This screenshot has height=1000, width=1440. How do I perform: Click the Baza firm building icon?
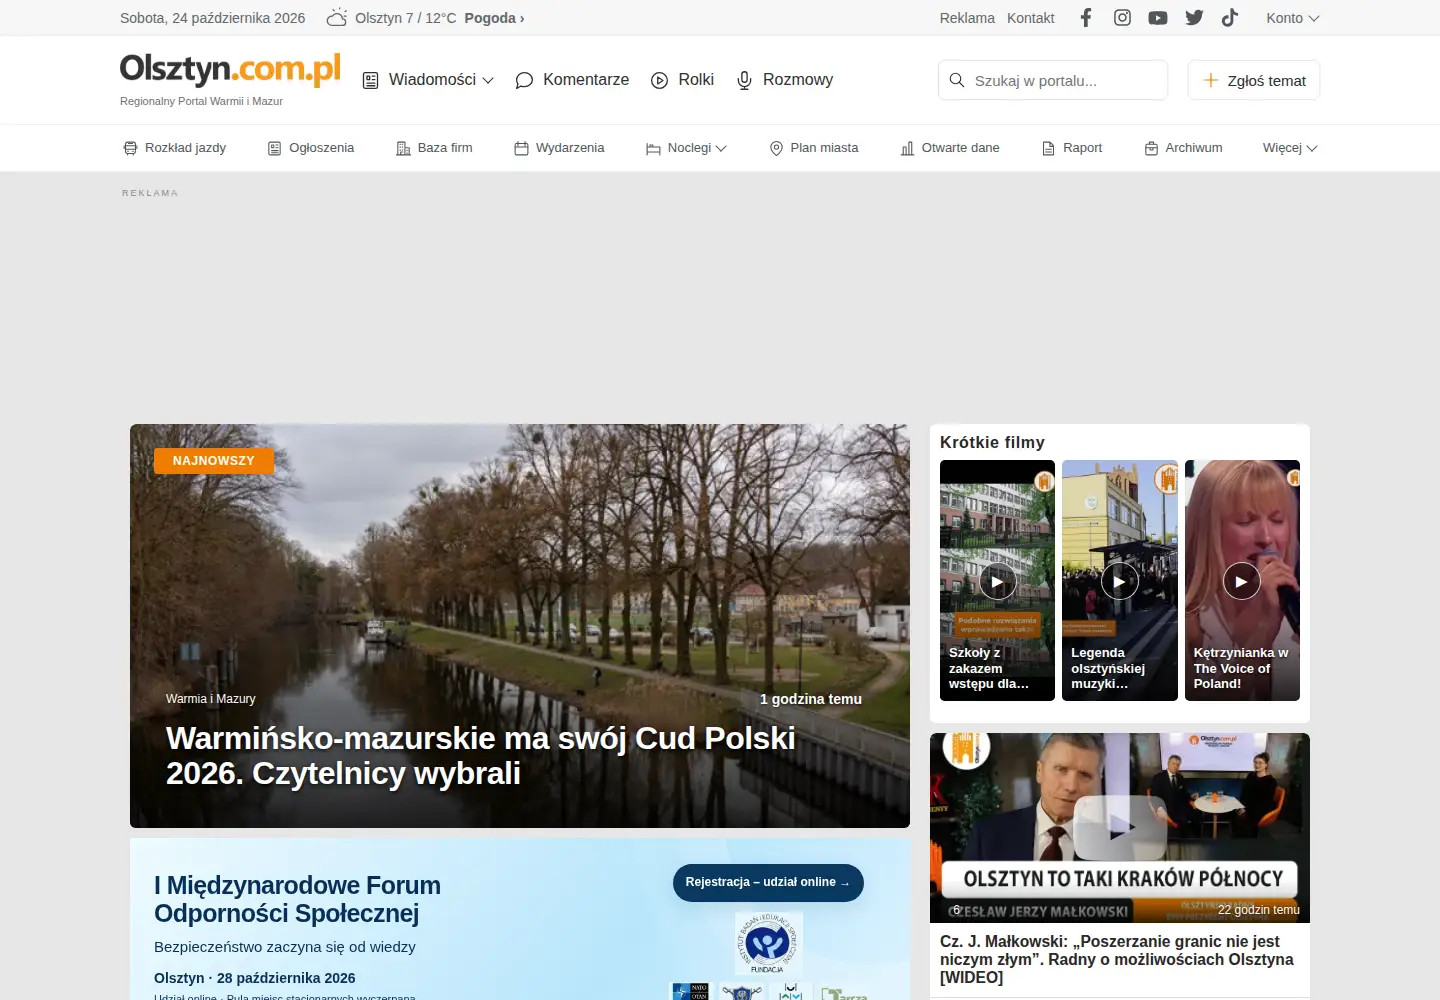[403, 148]
